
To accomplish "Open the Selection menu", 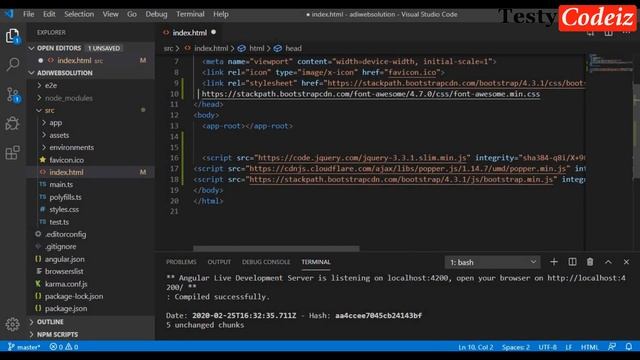I will [79, 14].
